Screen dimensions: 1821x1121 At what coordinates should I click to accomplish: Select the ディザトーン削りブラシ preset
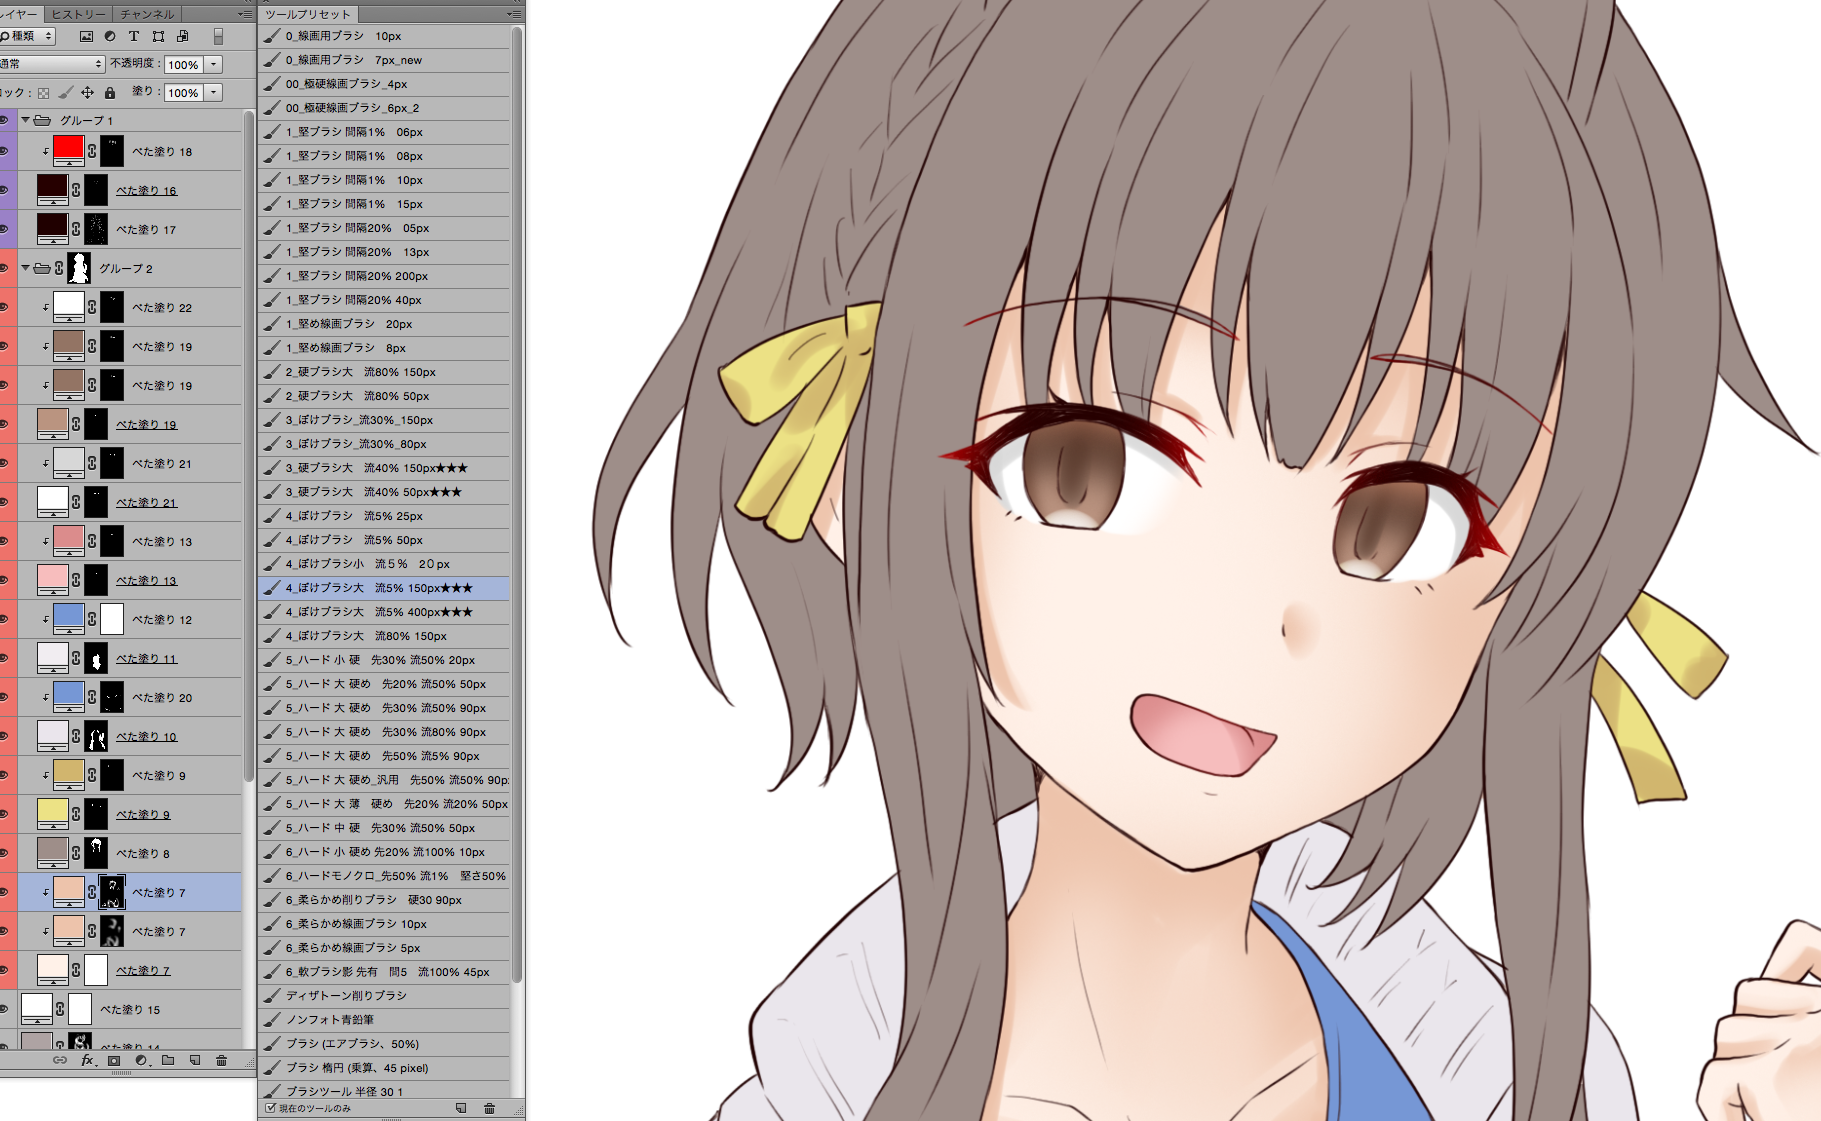346,996
